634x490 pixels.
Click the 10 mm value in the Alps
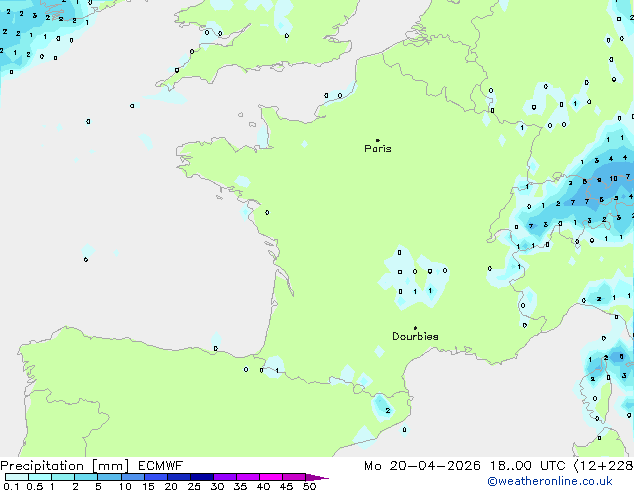pos(614,179)
